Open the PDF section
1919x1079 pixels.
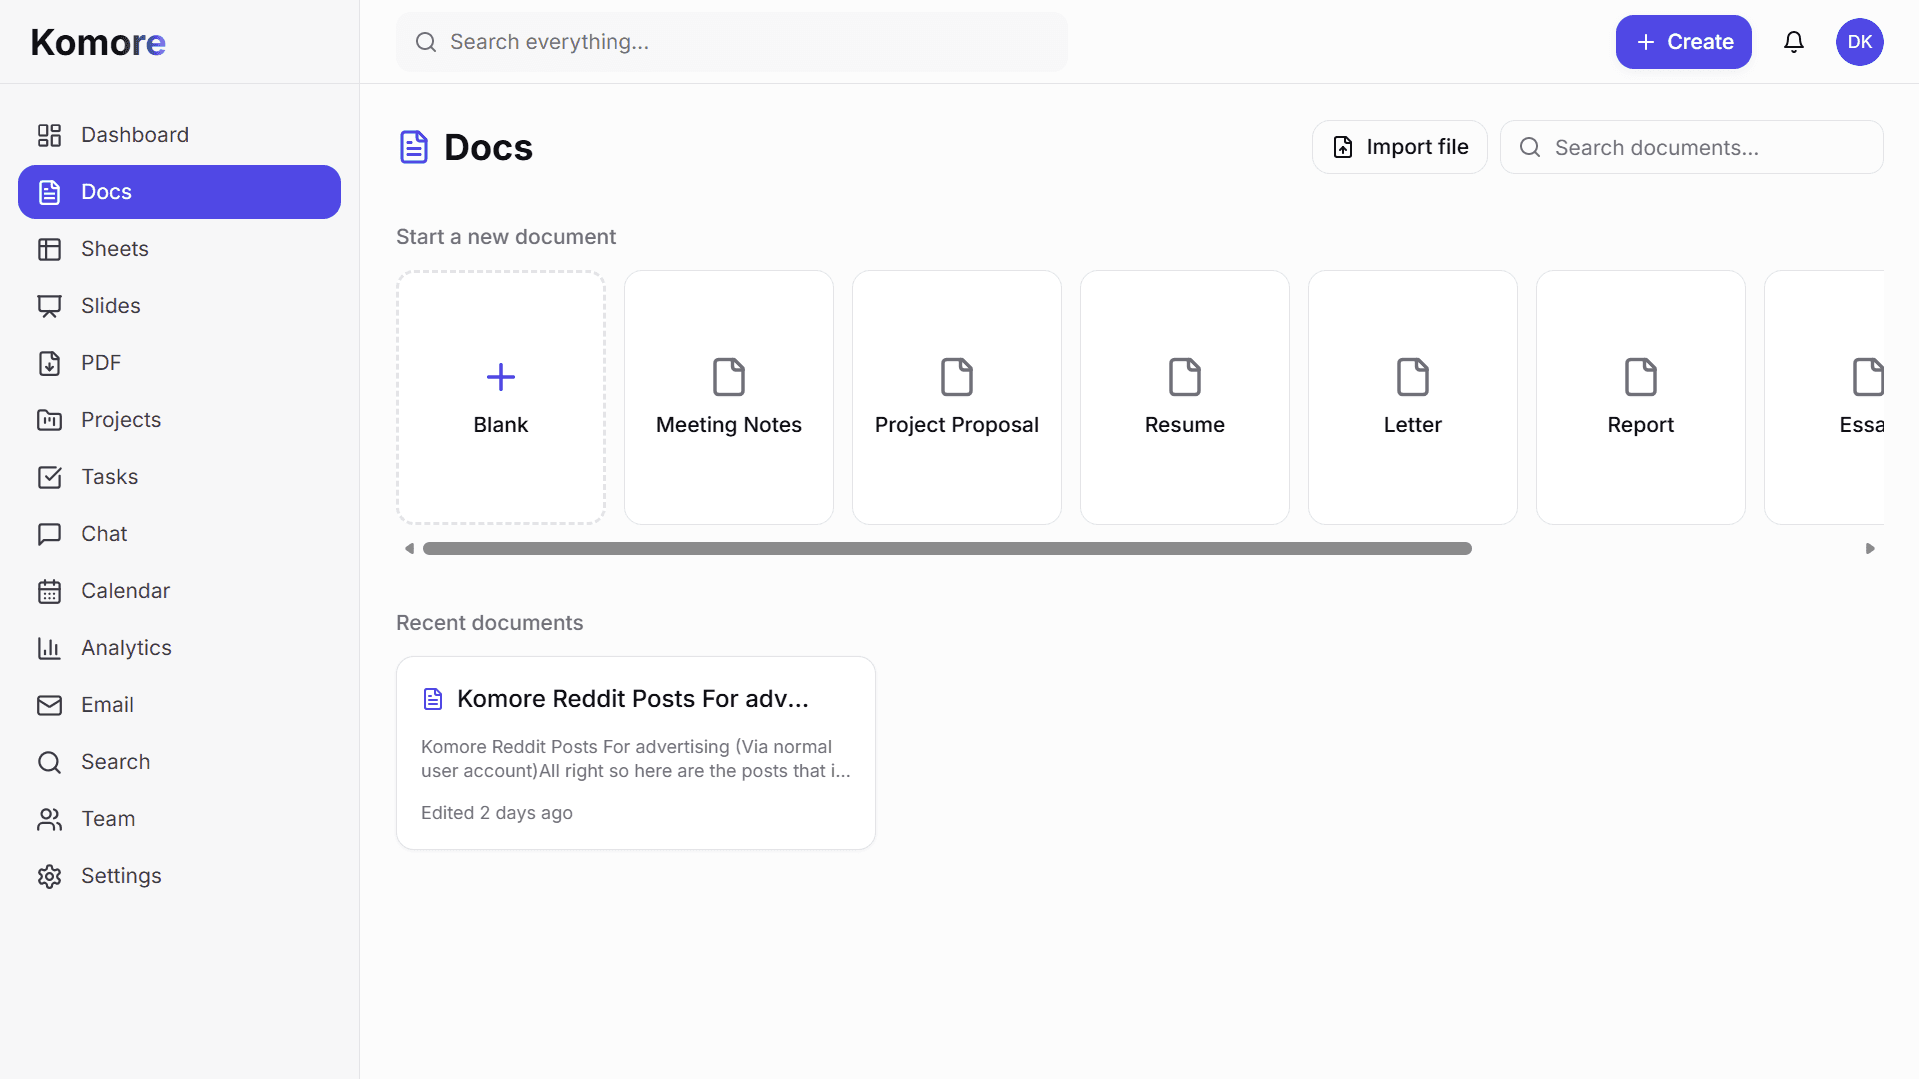101,362
